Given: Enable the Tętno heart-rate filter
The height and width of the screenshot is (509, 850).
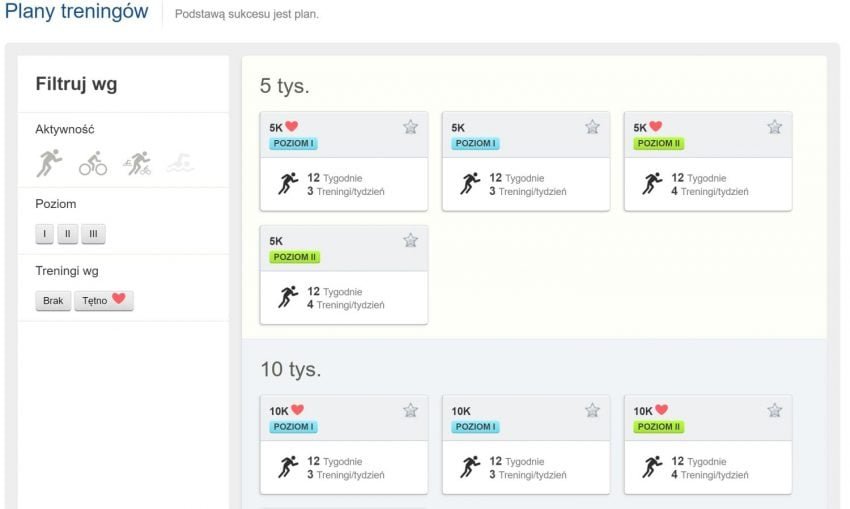Looking at the screenshot, I should [103, 300].
